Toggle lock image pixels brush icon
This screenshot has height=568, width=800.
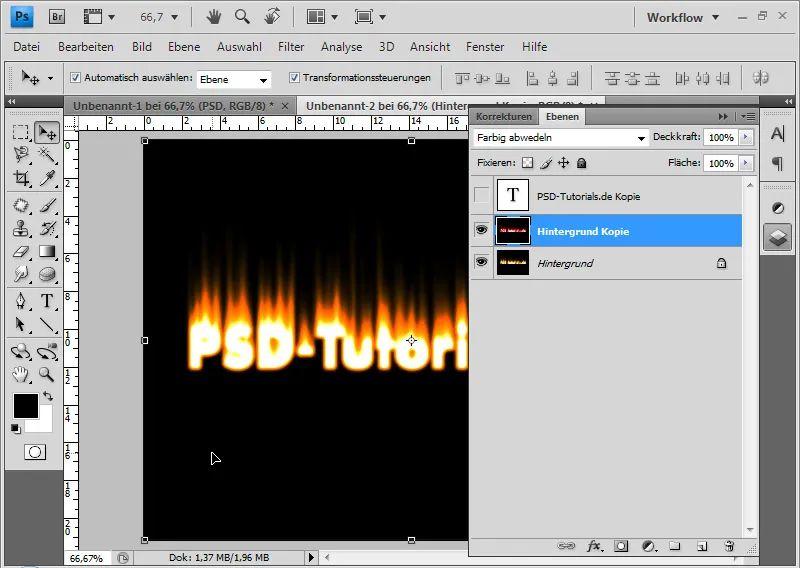click(545, 163)
